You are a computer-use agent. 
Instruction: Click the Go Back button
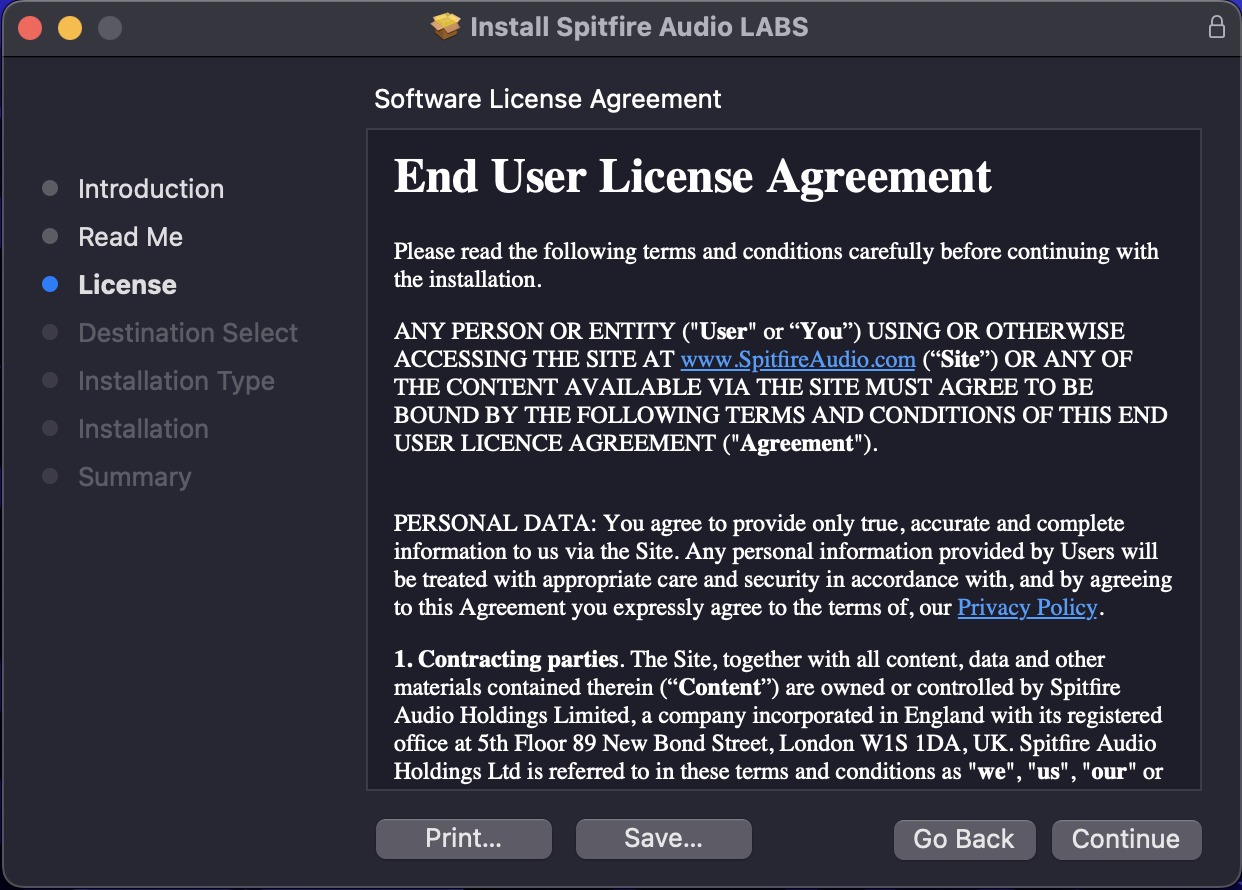click(x=964, y=839)
